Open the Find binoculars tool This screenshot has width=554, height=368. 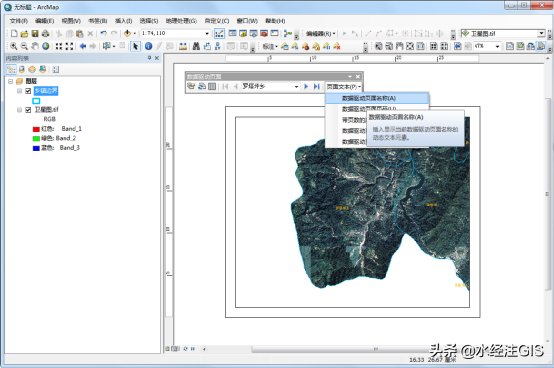[x=196, y=46]
